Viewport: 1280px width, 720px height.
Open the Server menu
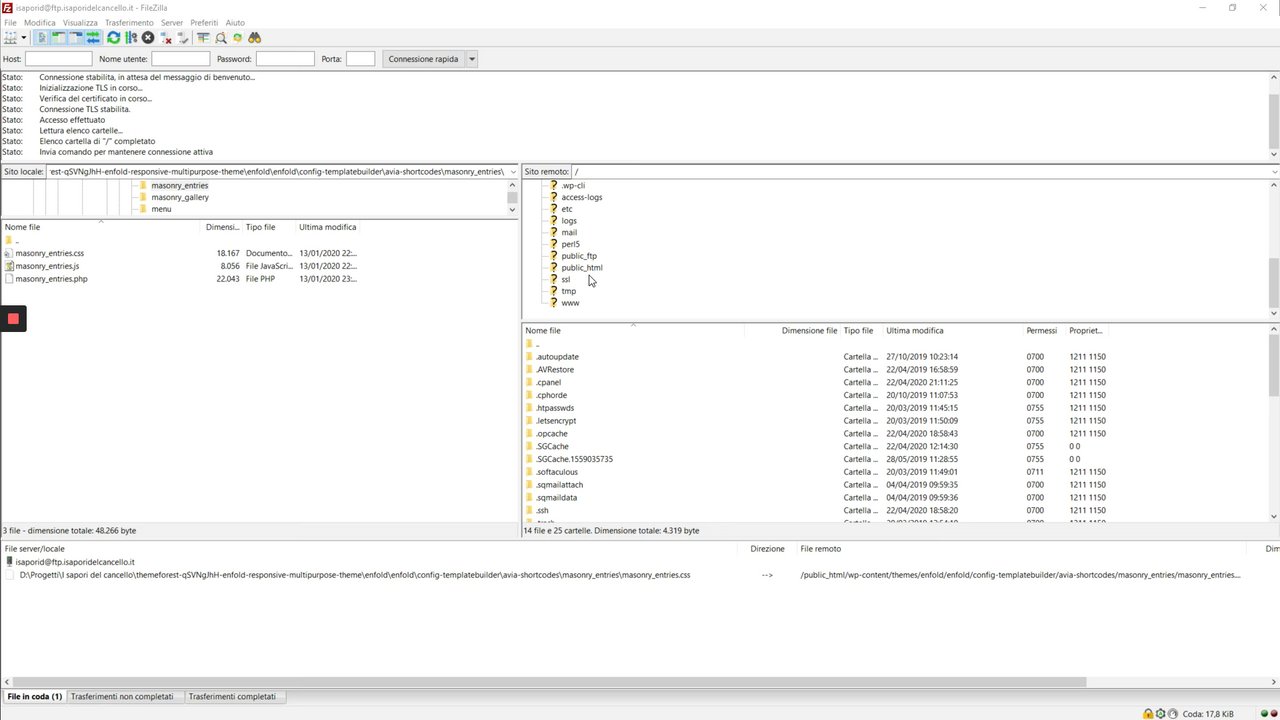[172, 22]
